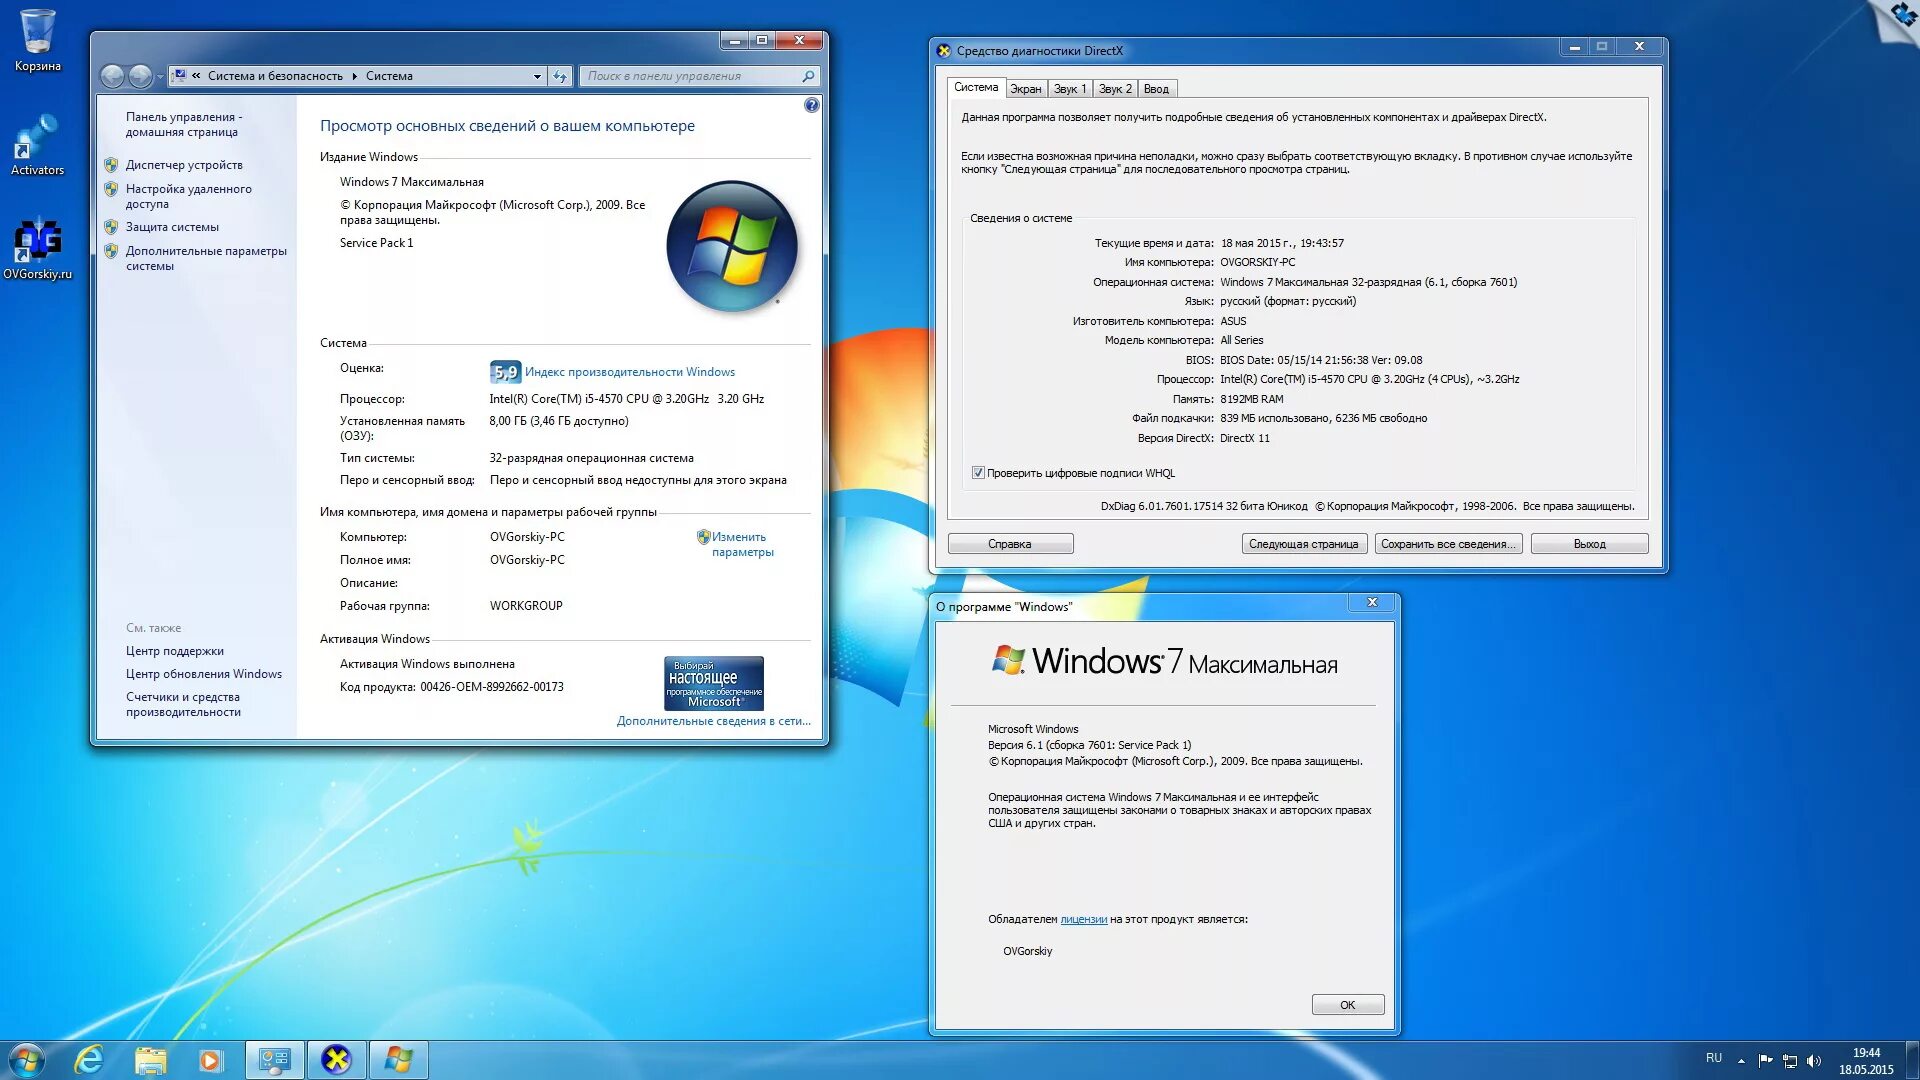Expand the address bar history dropdown

click(x=537, y=76)
